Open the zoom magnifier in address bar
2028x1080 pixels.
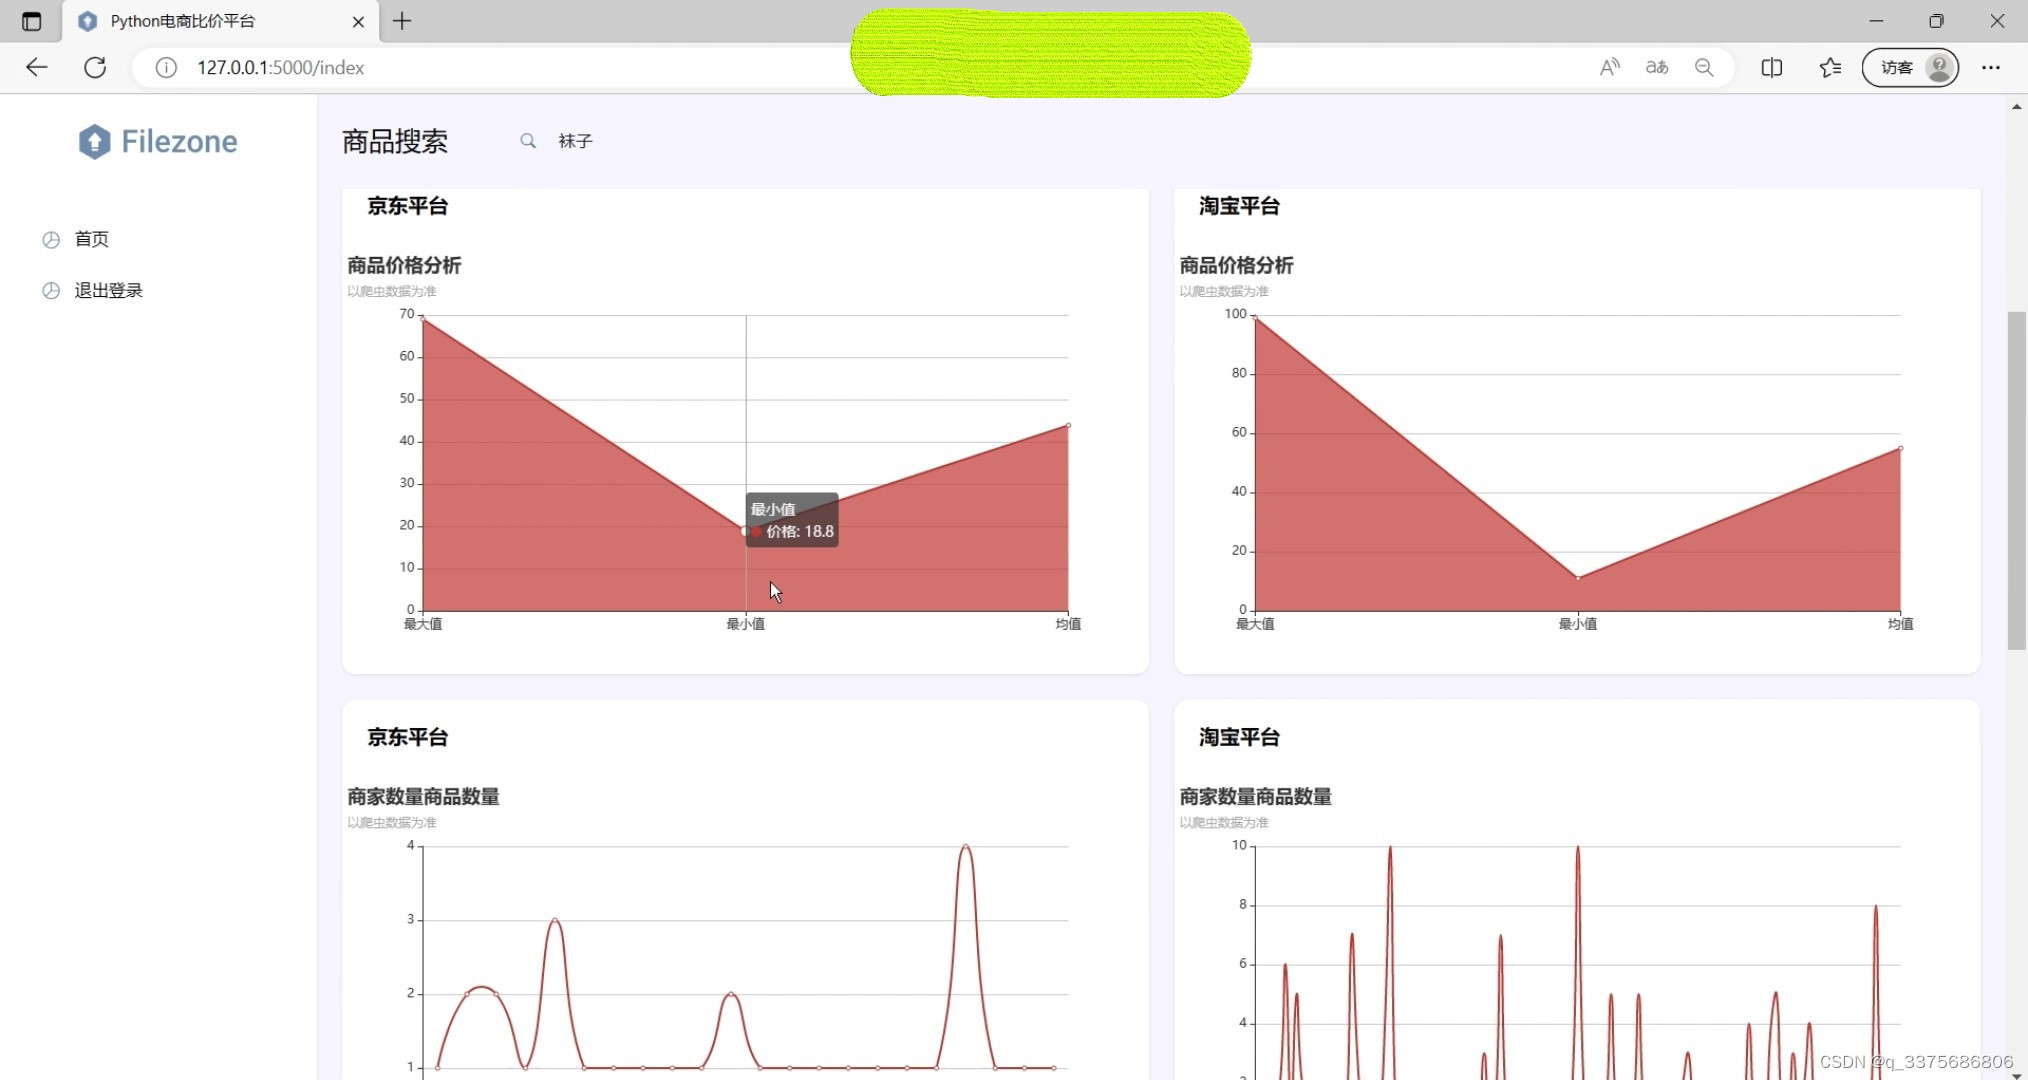click(1704, 67)
